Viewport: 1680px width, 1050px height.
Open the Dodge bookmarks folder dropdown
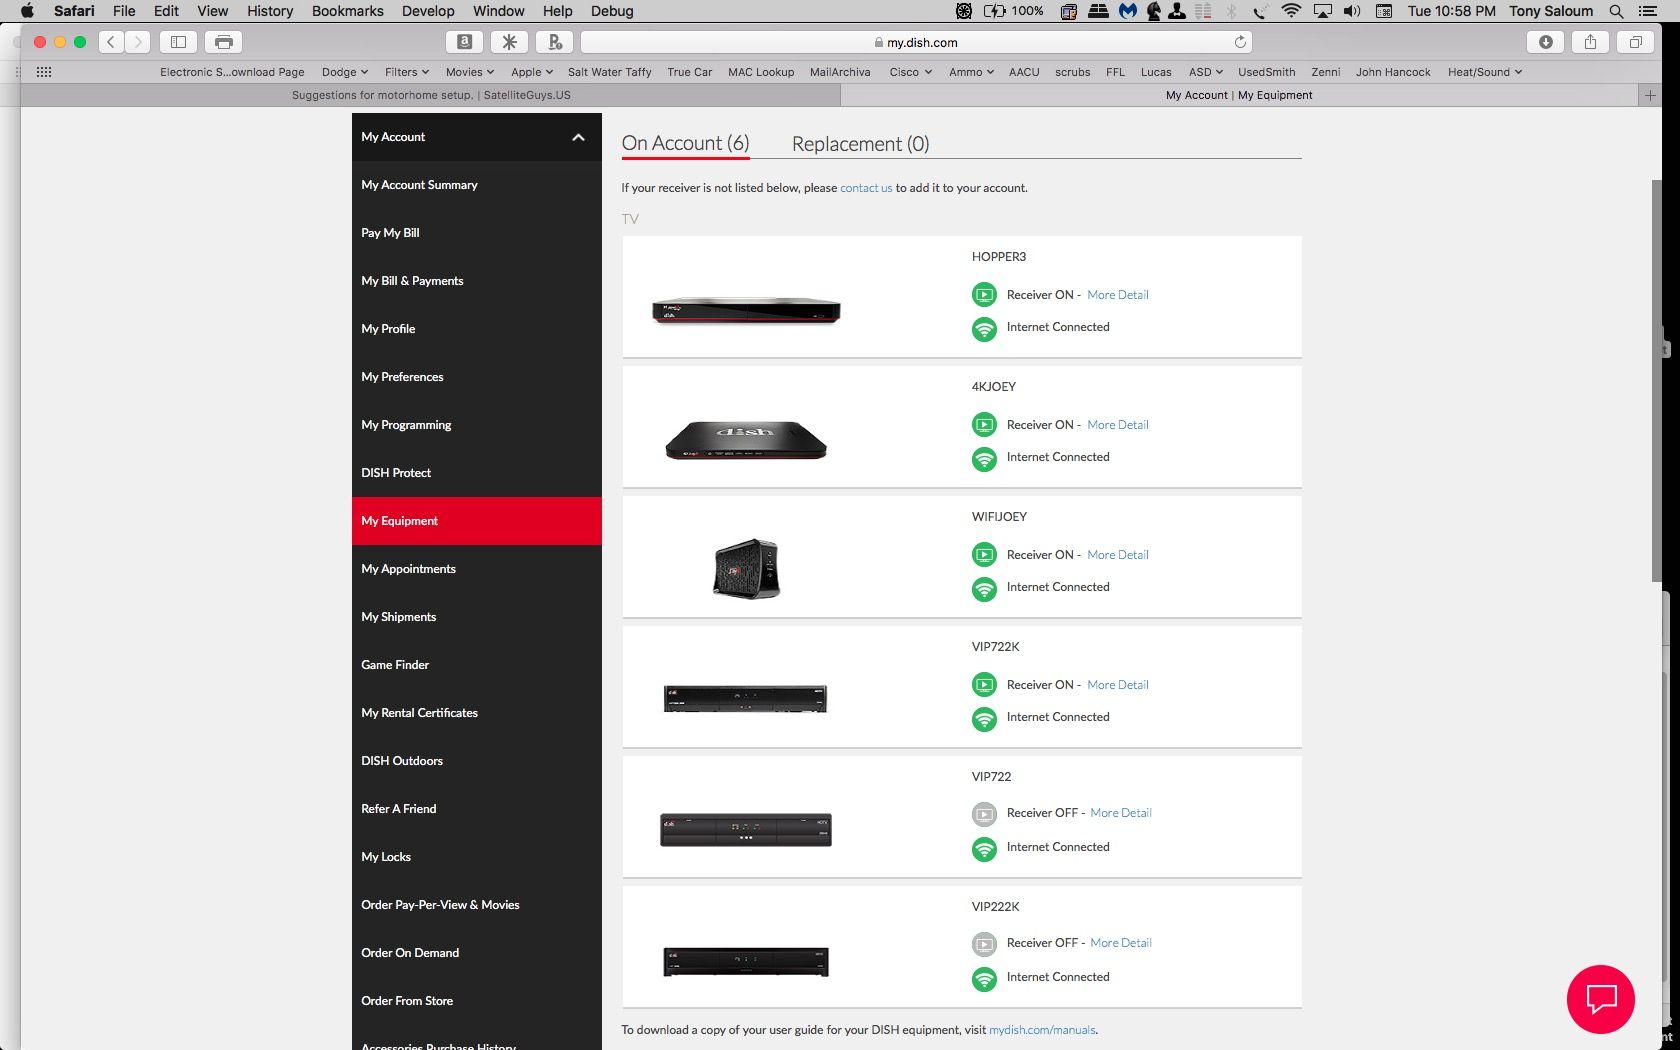(x=345, y=72)
